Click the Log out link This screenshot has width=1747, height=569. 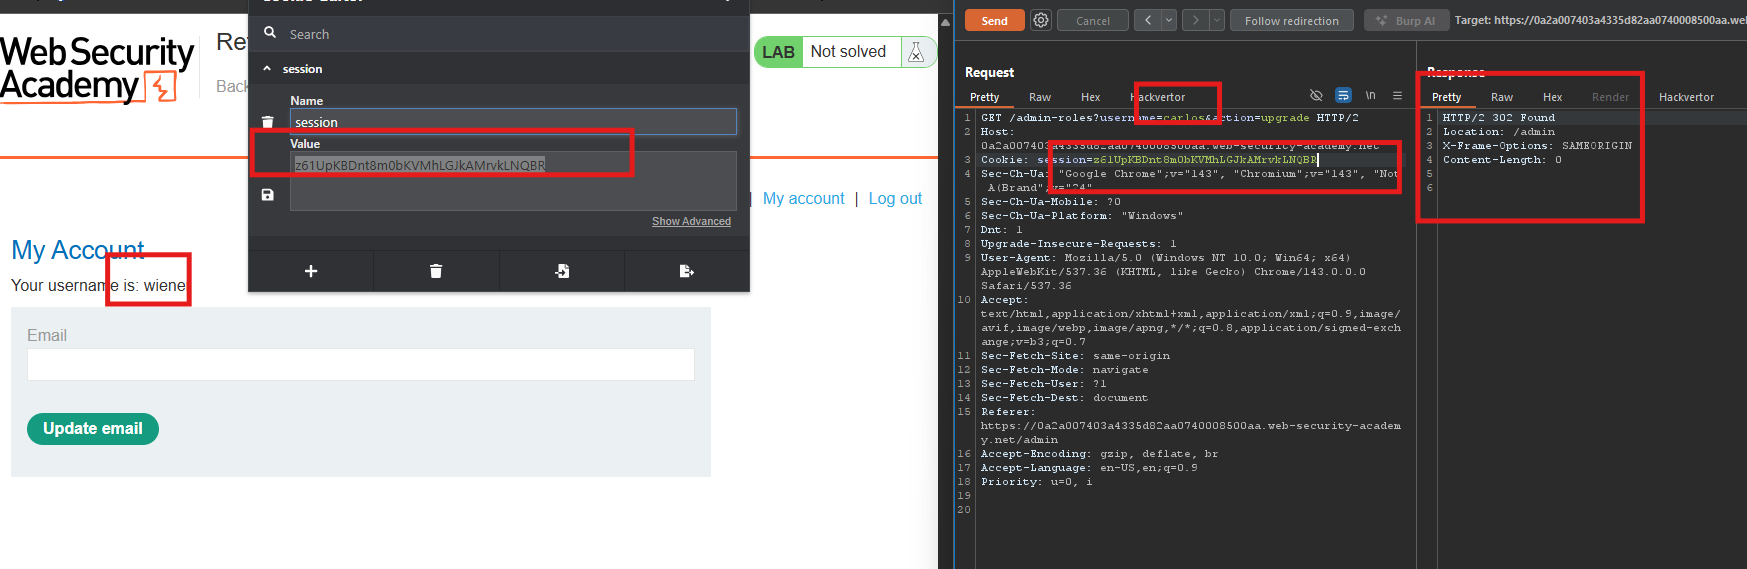(x=895, y=199)
